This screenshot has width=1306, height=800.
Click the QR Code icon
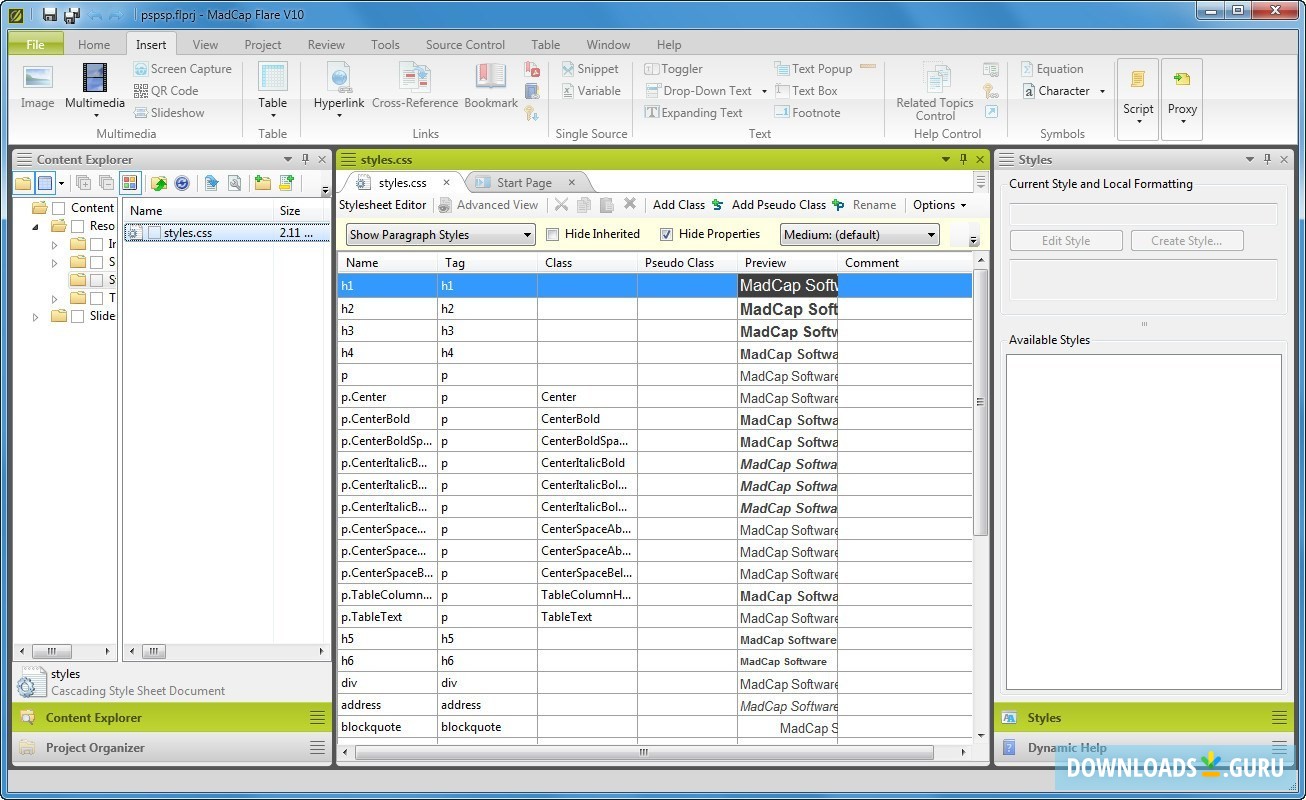click(x=141, y=91)
